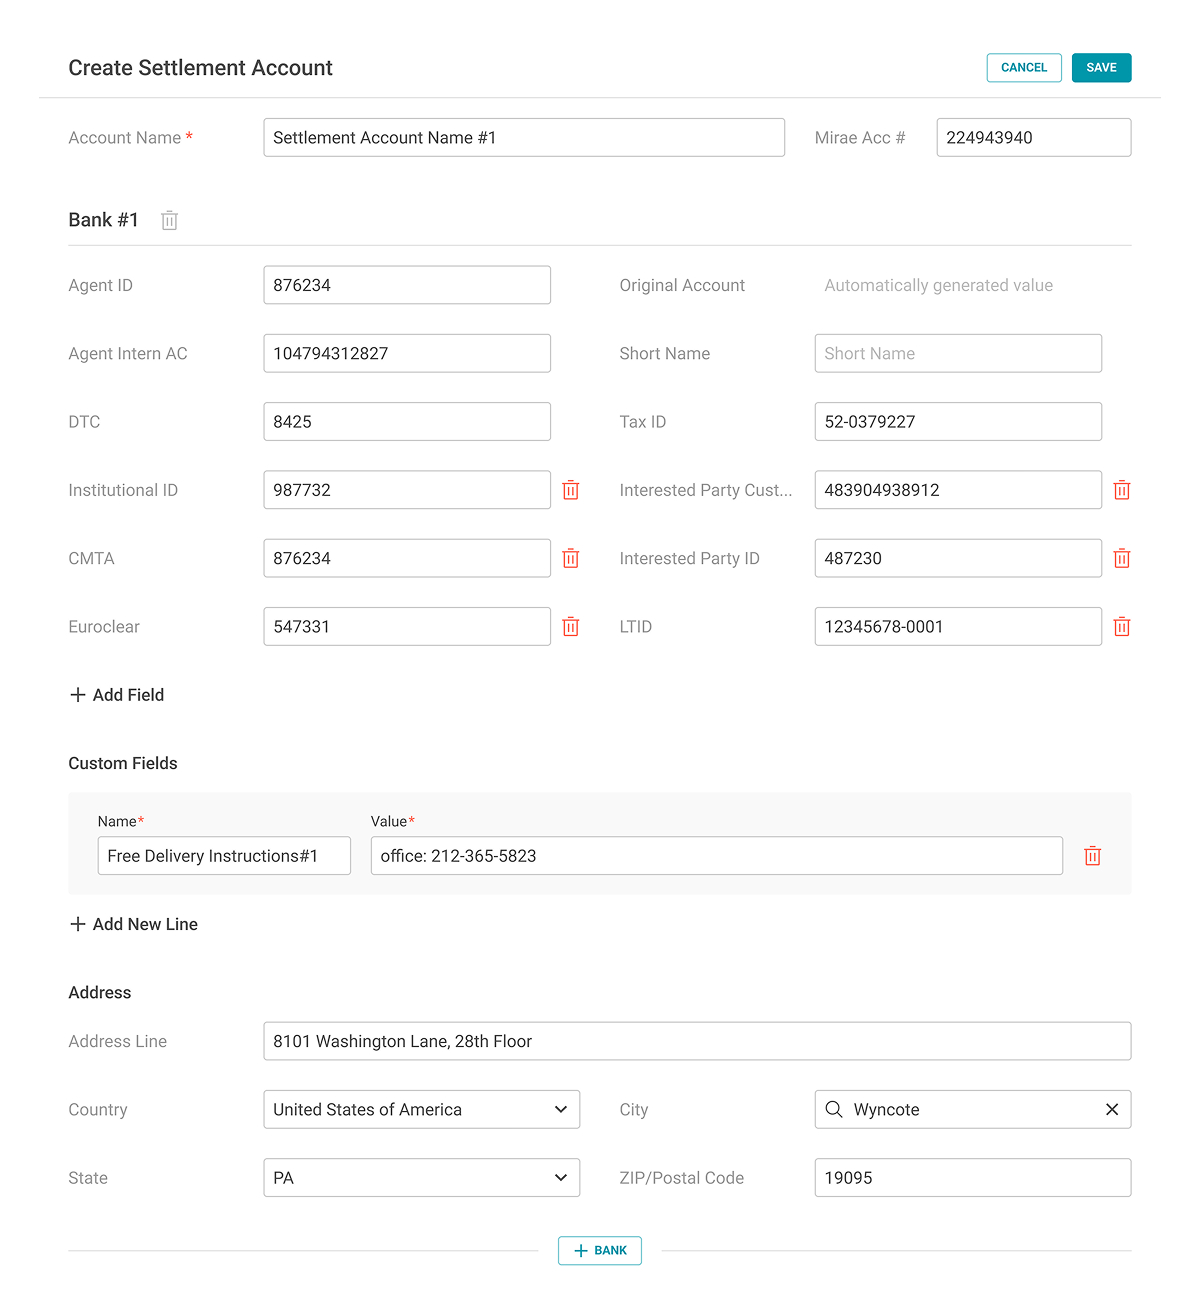
Task: Focus the Short Name input field
Action: pos(958,353)
